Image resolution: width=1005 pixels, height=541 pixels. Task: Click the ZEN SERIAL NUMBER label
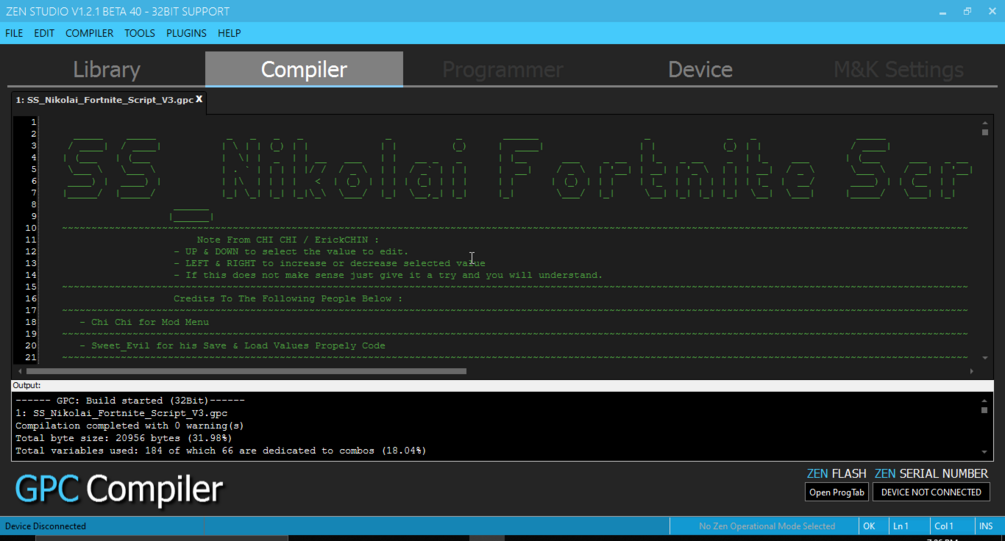(931, 474)
